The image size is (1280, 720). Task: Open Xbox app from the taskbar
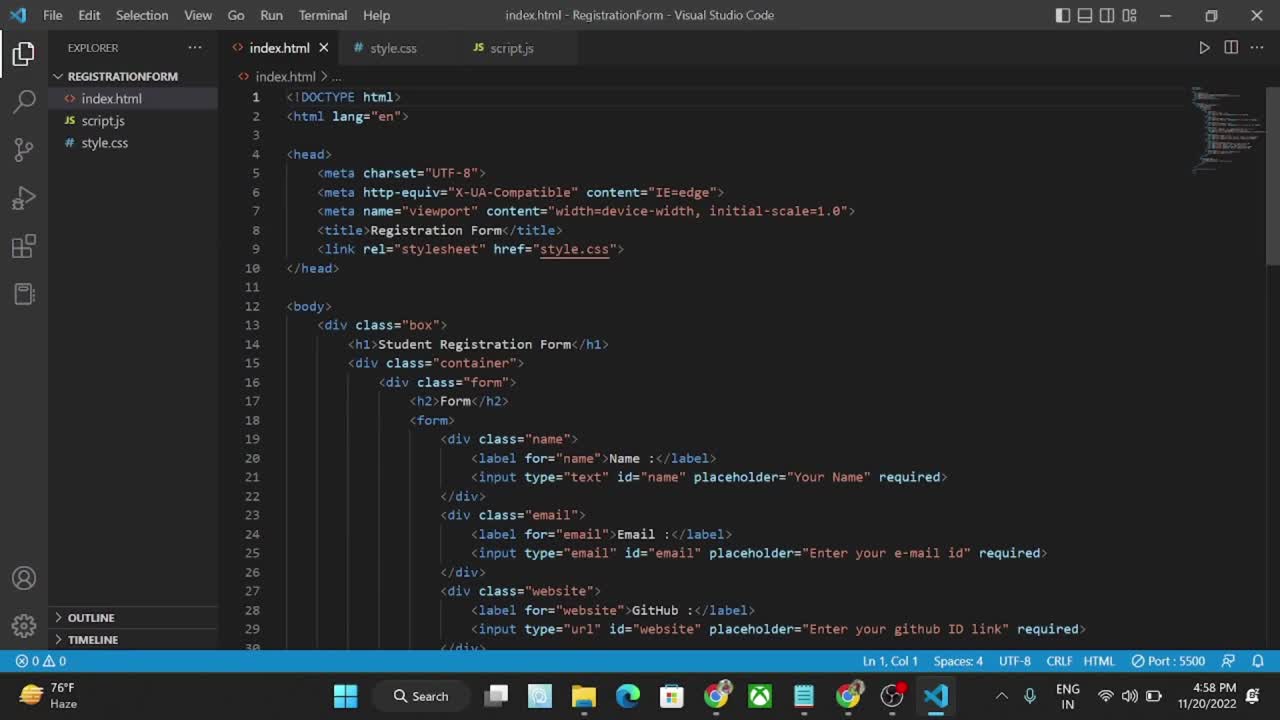pos(760,696)
